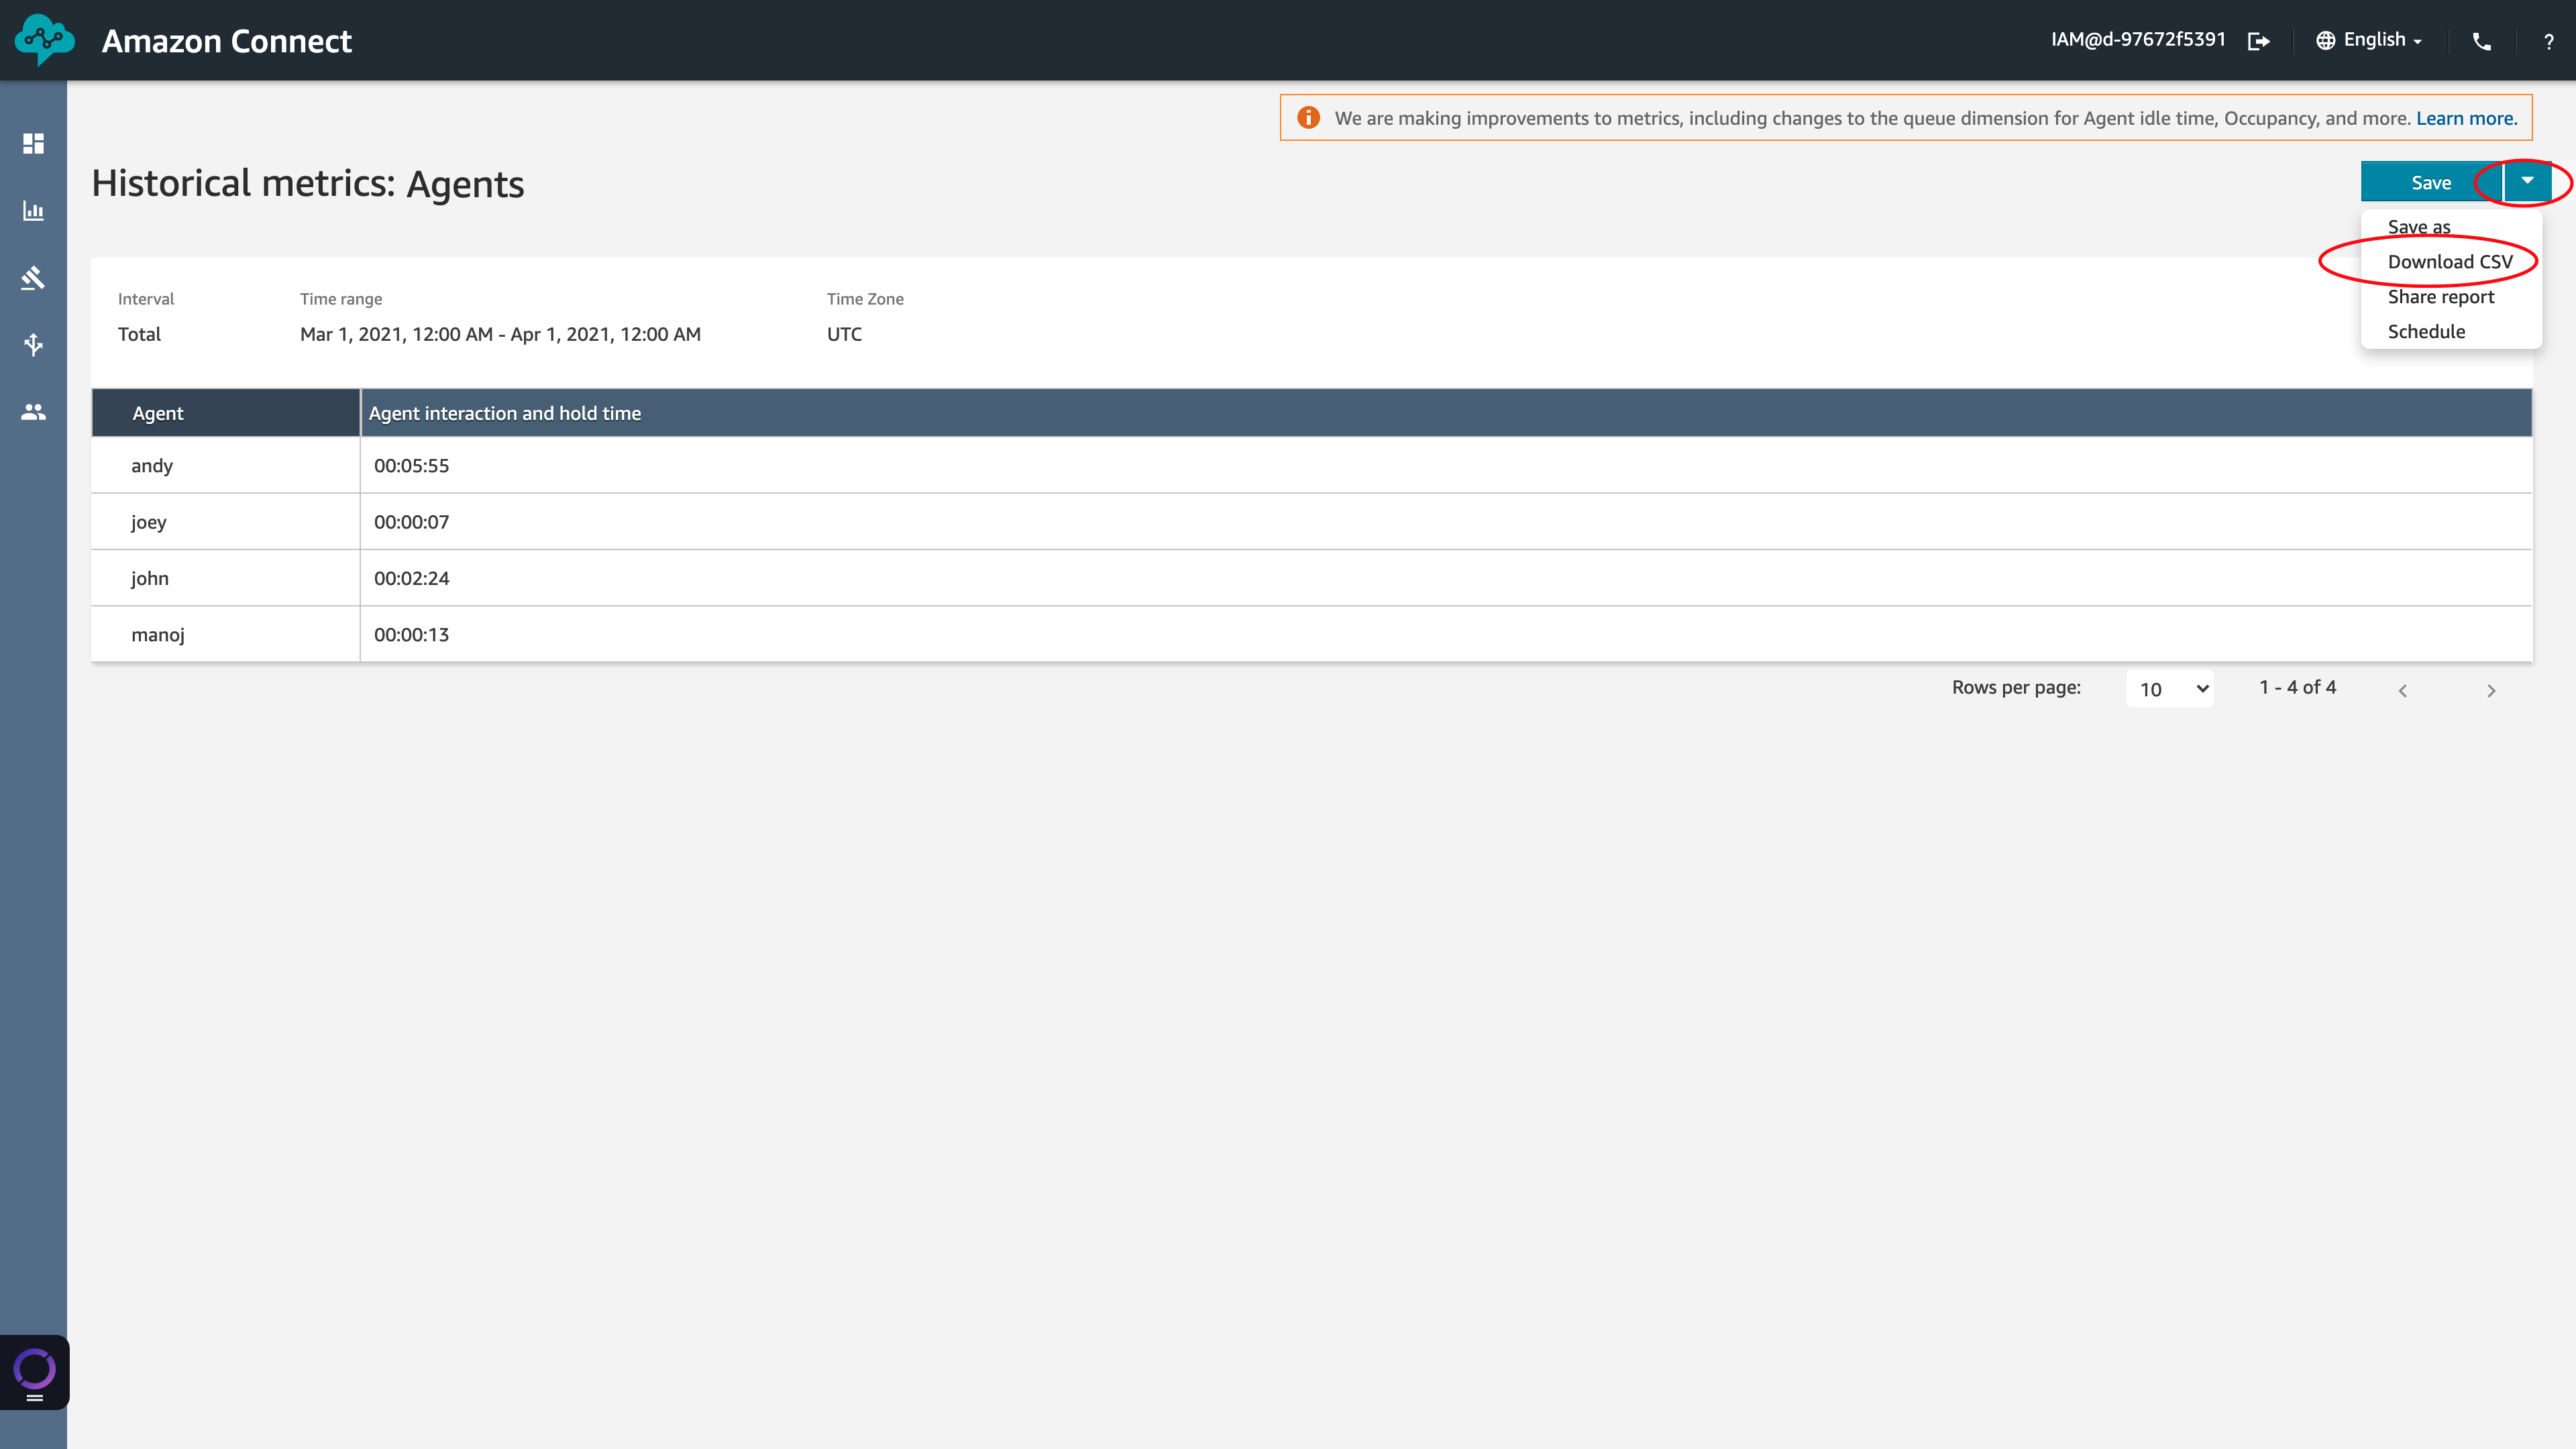
Task: Open the phone softphone icon in header
Action: click(x=2482, y=41)
